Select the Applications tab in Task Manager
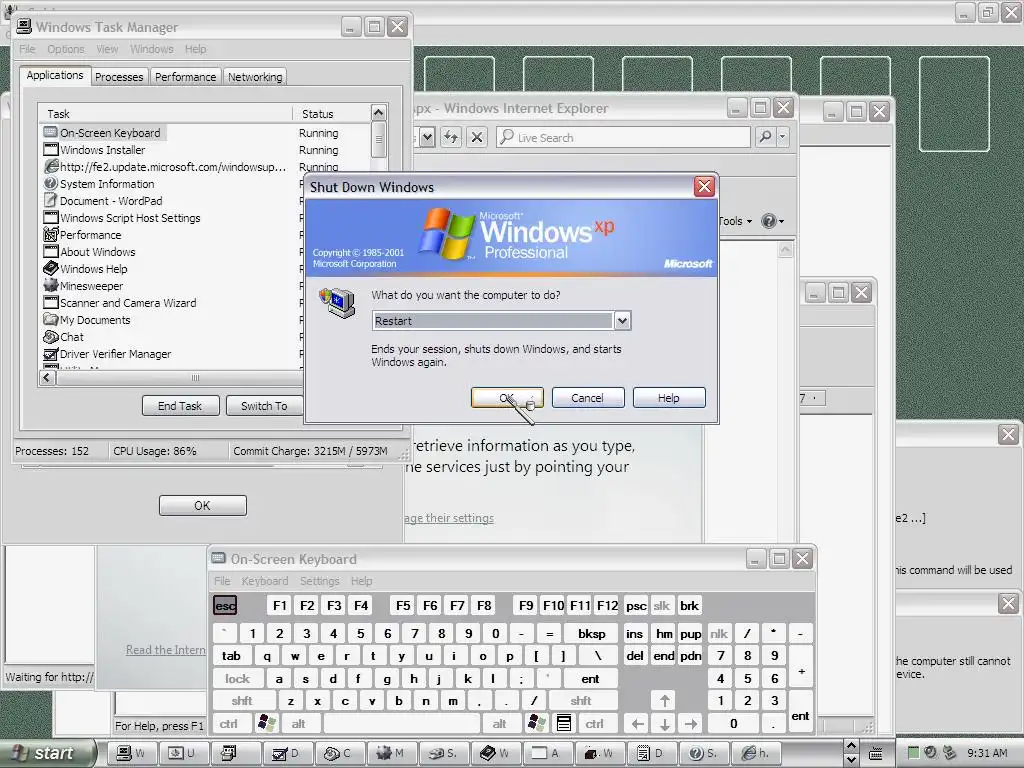The image size is (1024, 768). click(55, 75)
